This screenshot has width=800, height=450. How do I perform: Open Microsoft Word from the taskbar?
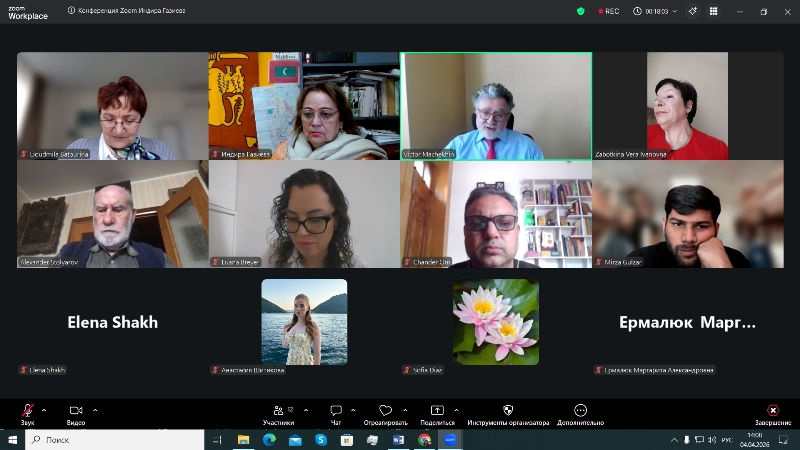tap(399, 439)
